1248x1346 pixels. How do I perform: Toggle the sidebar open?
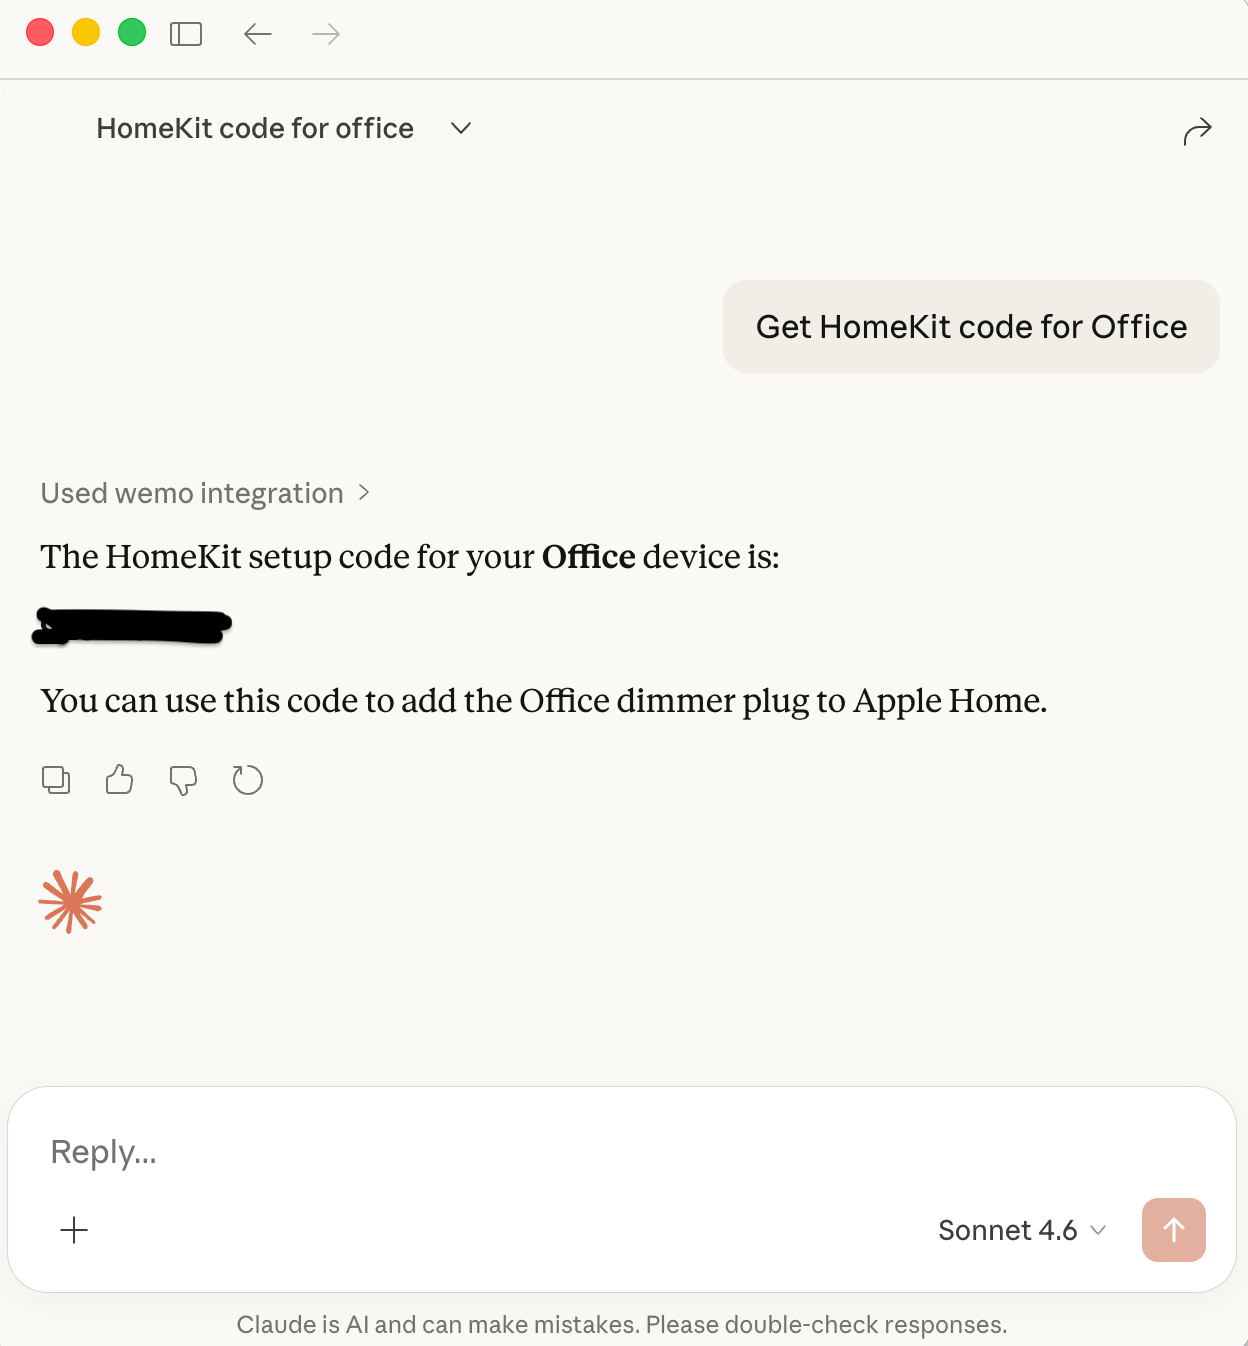click(x=186, y=32)
